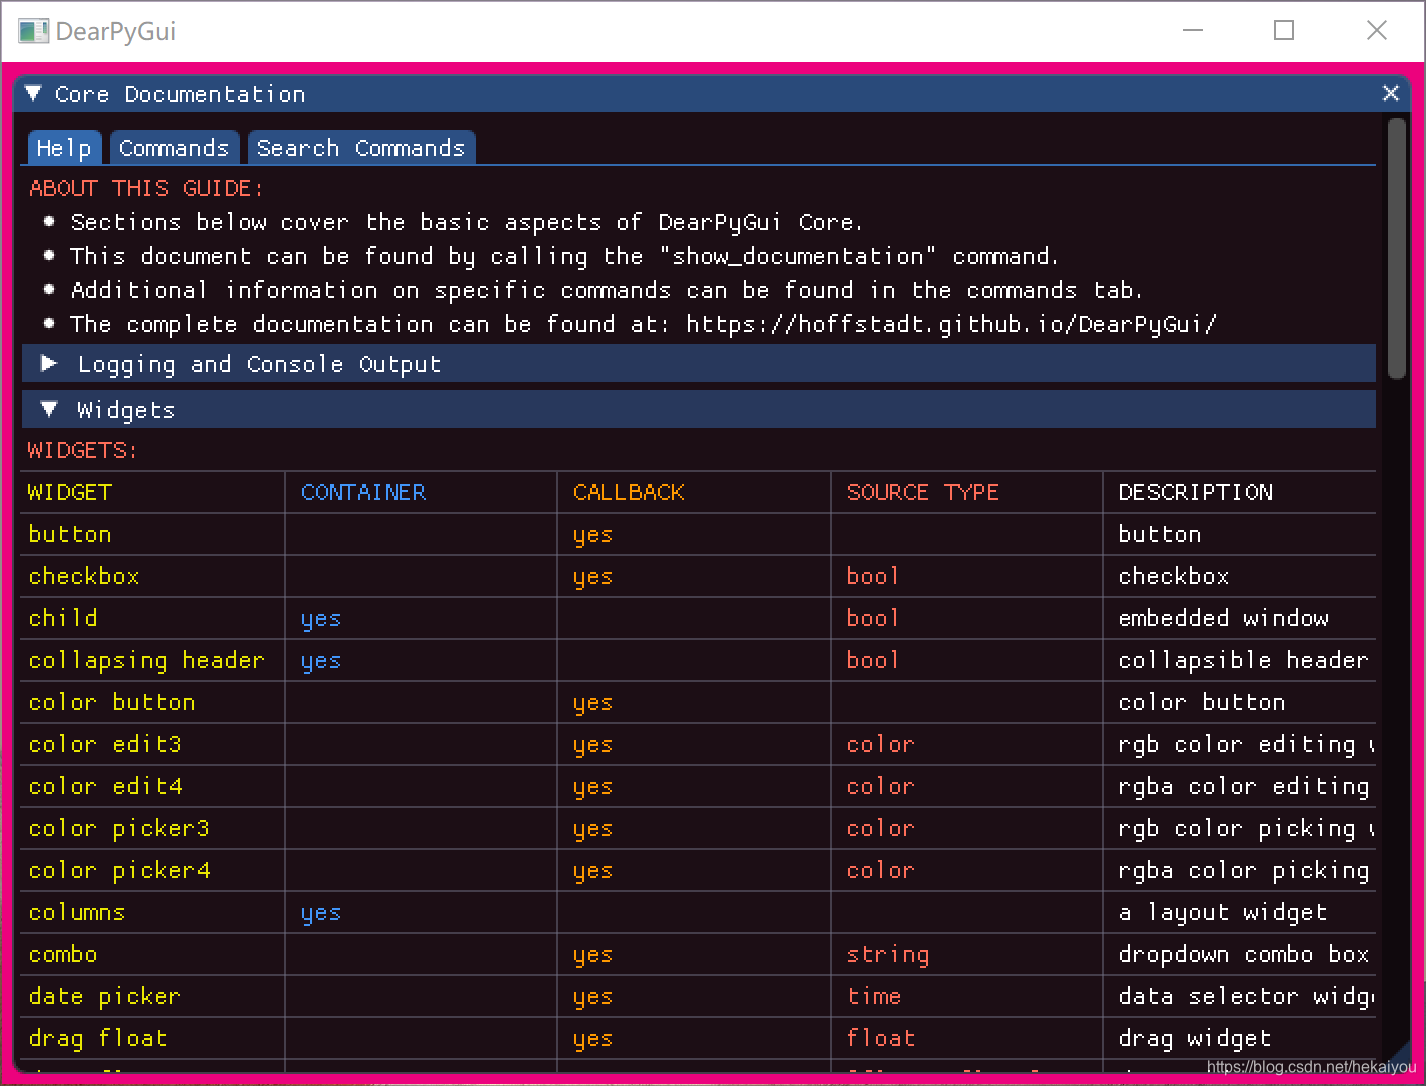Expand Logging and Console Output section
This screenshot has height=1086, width=1426.
pyautogui.click(x=699, y=364)
